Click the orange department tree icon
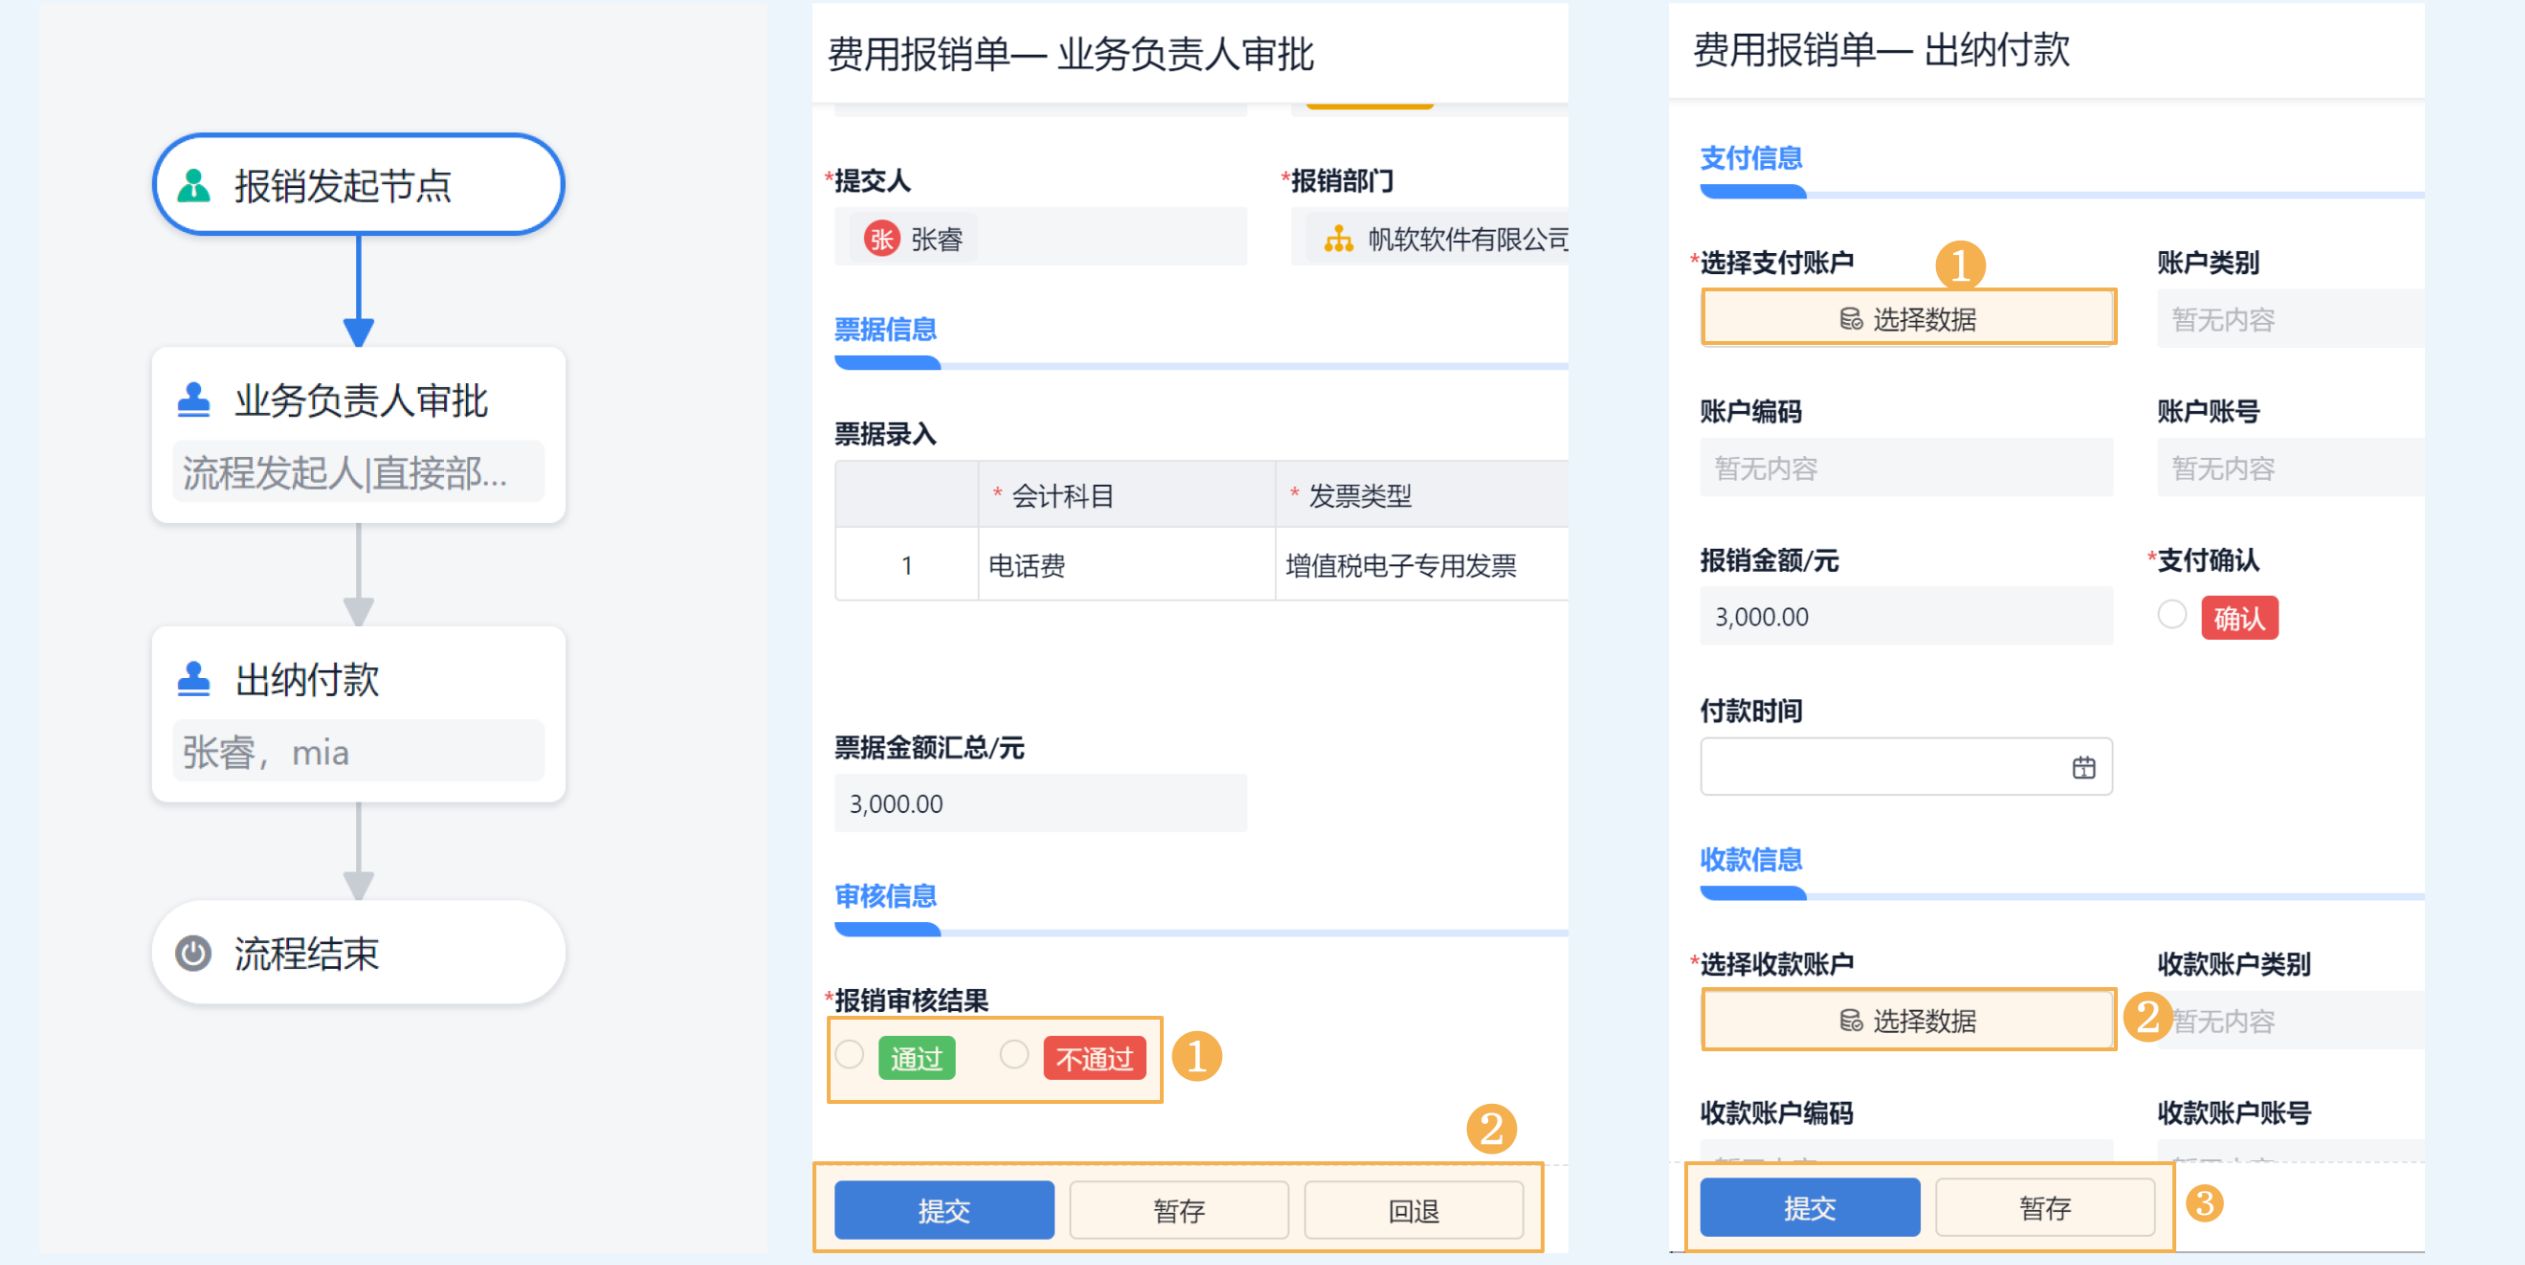Viewport: 2525px width, 1265px height. [x=1338, y=239]
